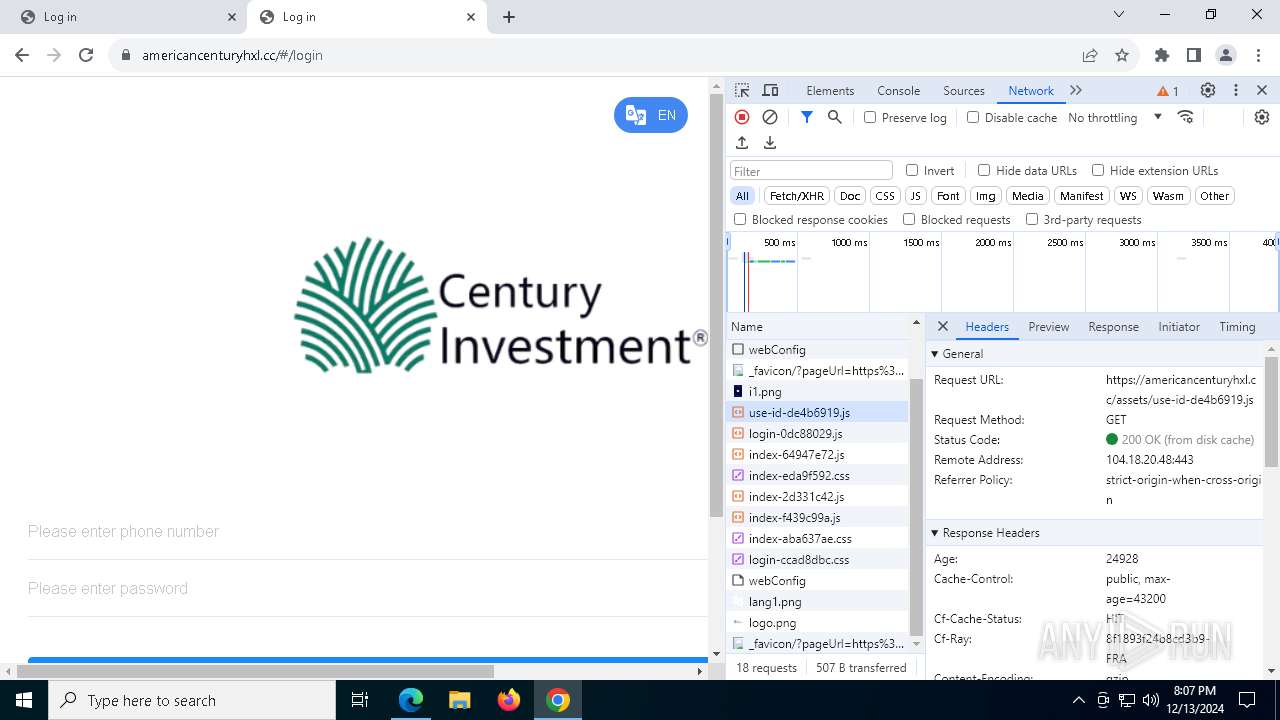The height and width of the screenshot is (720, 1280).
Task: Open File Explorer from taskbar
Action: tap(460, 700)
